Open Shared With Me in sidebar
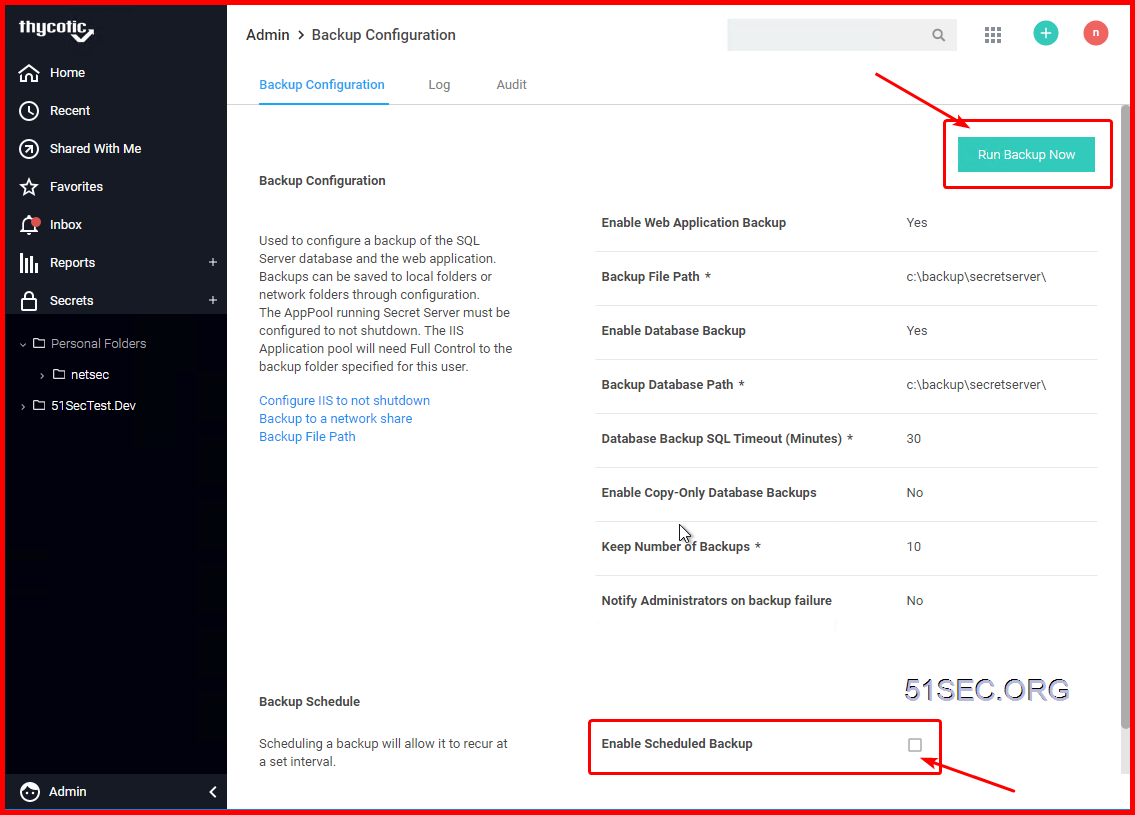The height and width of the screenshot is (815, 1135). 96,149
